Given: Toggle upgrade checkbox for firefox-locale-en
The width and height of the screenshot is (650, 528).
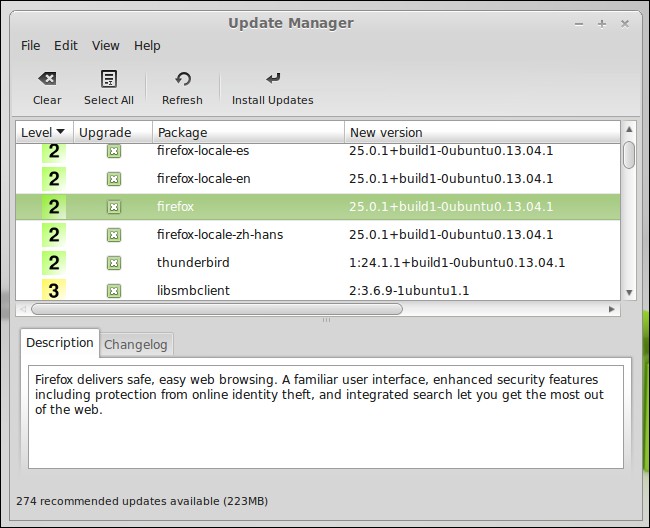Looking at the screenshot, I should pos(114,179).
